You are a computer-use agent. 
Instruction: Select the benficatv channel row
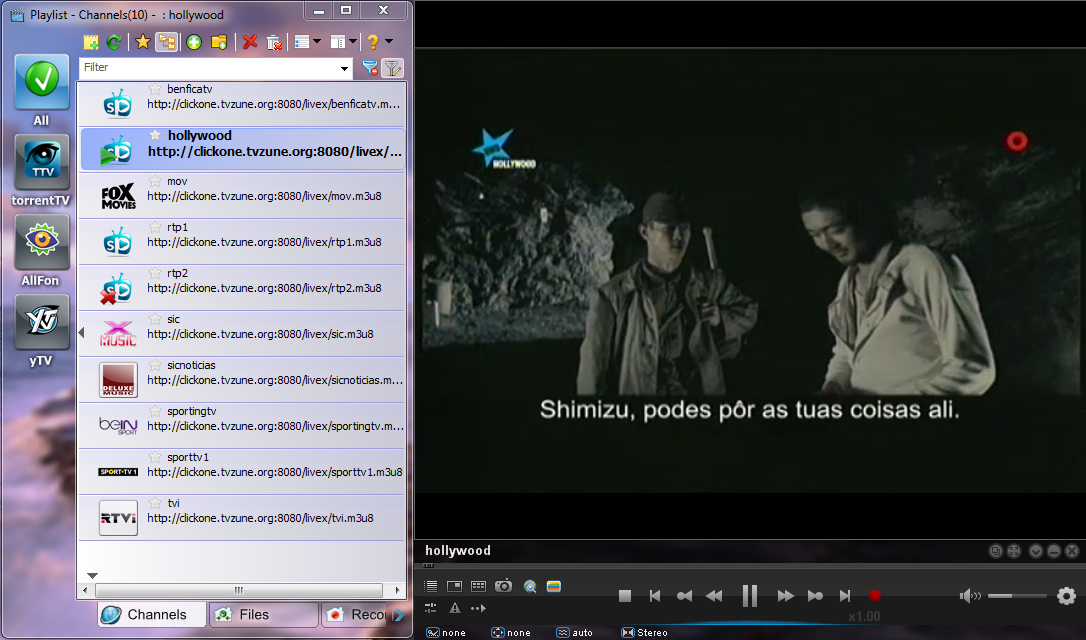tap(242, 104)
